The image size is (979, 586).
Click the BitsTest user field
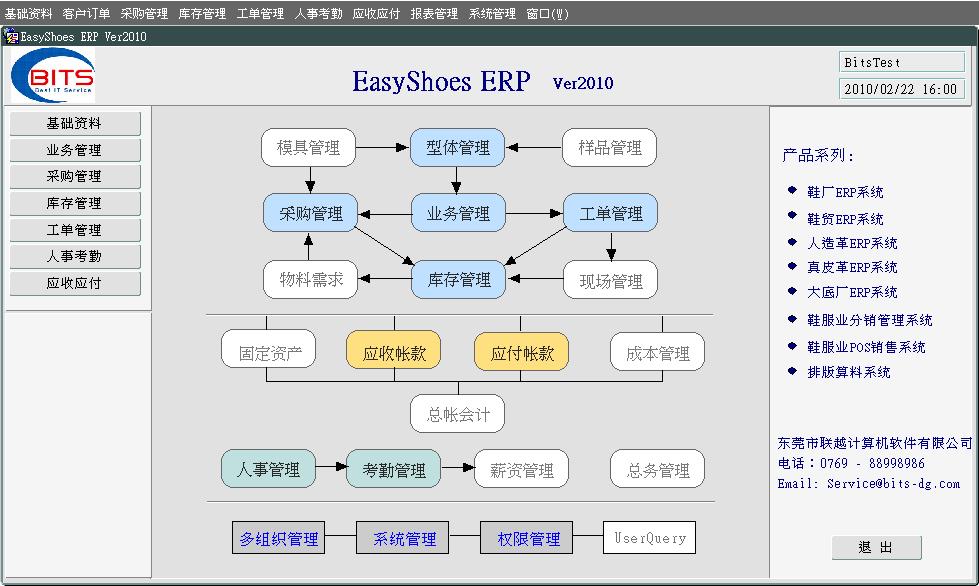pos(902,62)
